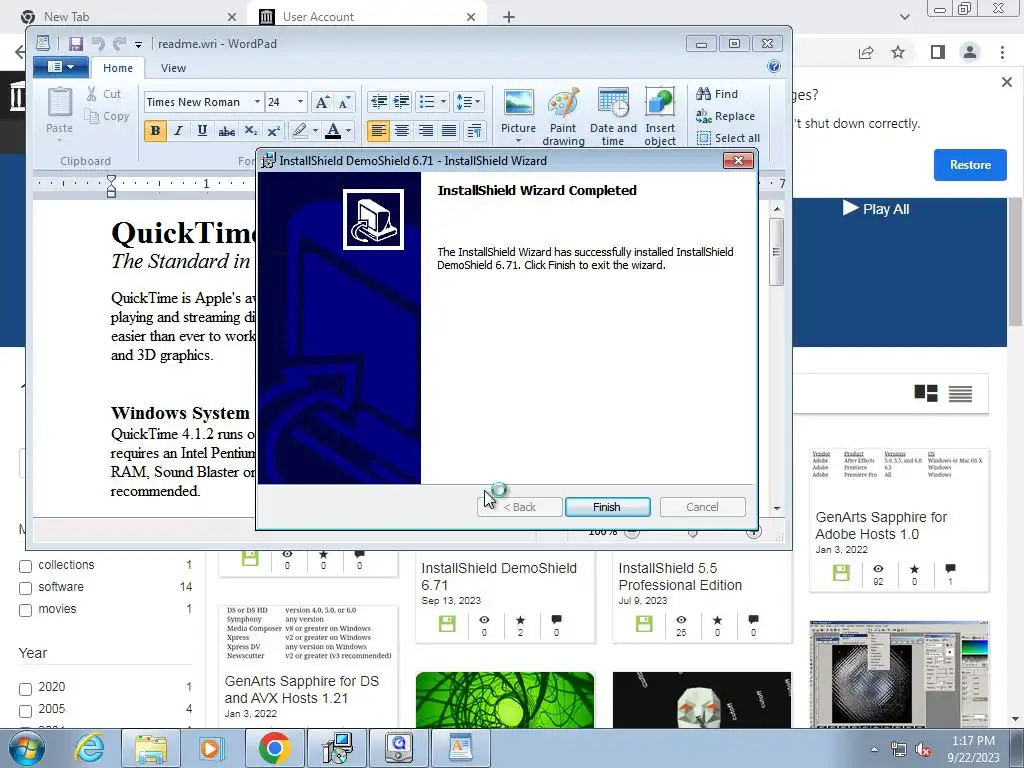
Task: Align text right in WordPad
Action: pos(425,131)
